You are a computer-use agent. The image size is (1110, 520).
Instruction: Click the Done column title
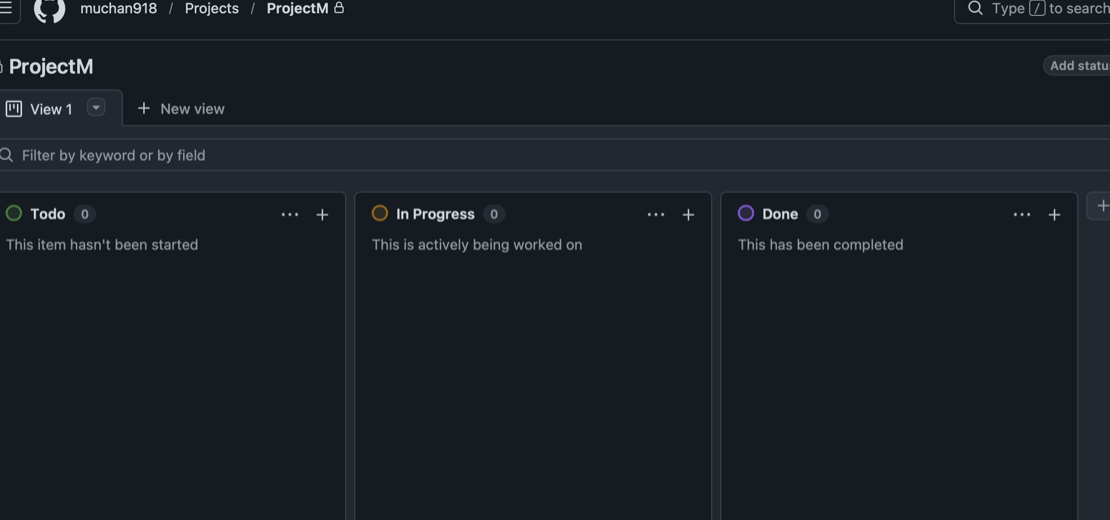click(780, 214)
